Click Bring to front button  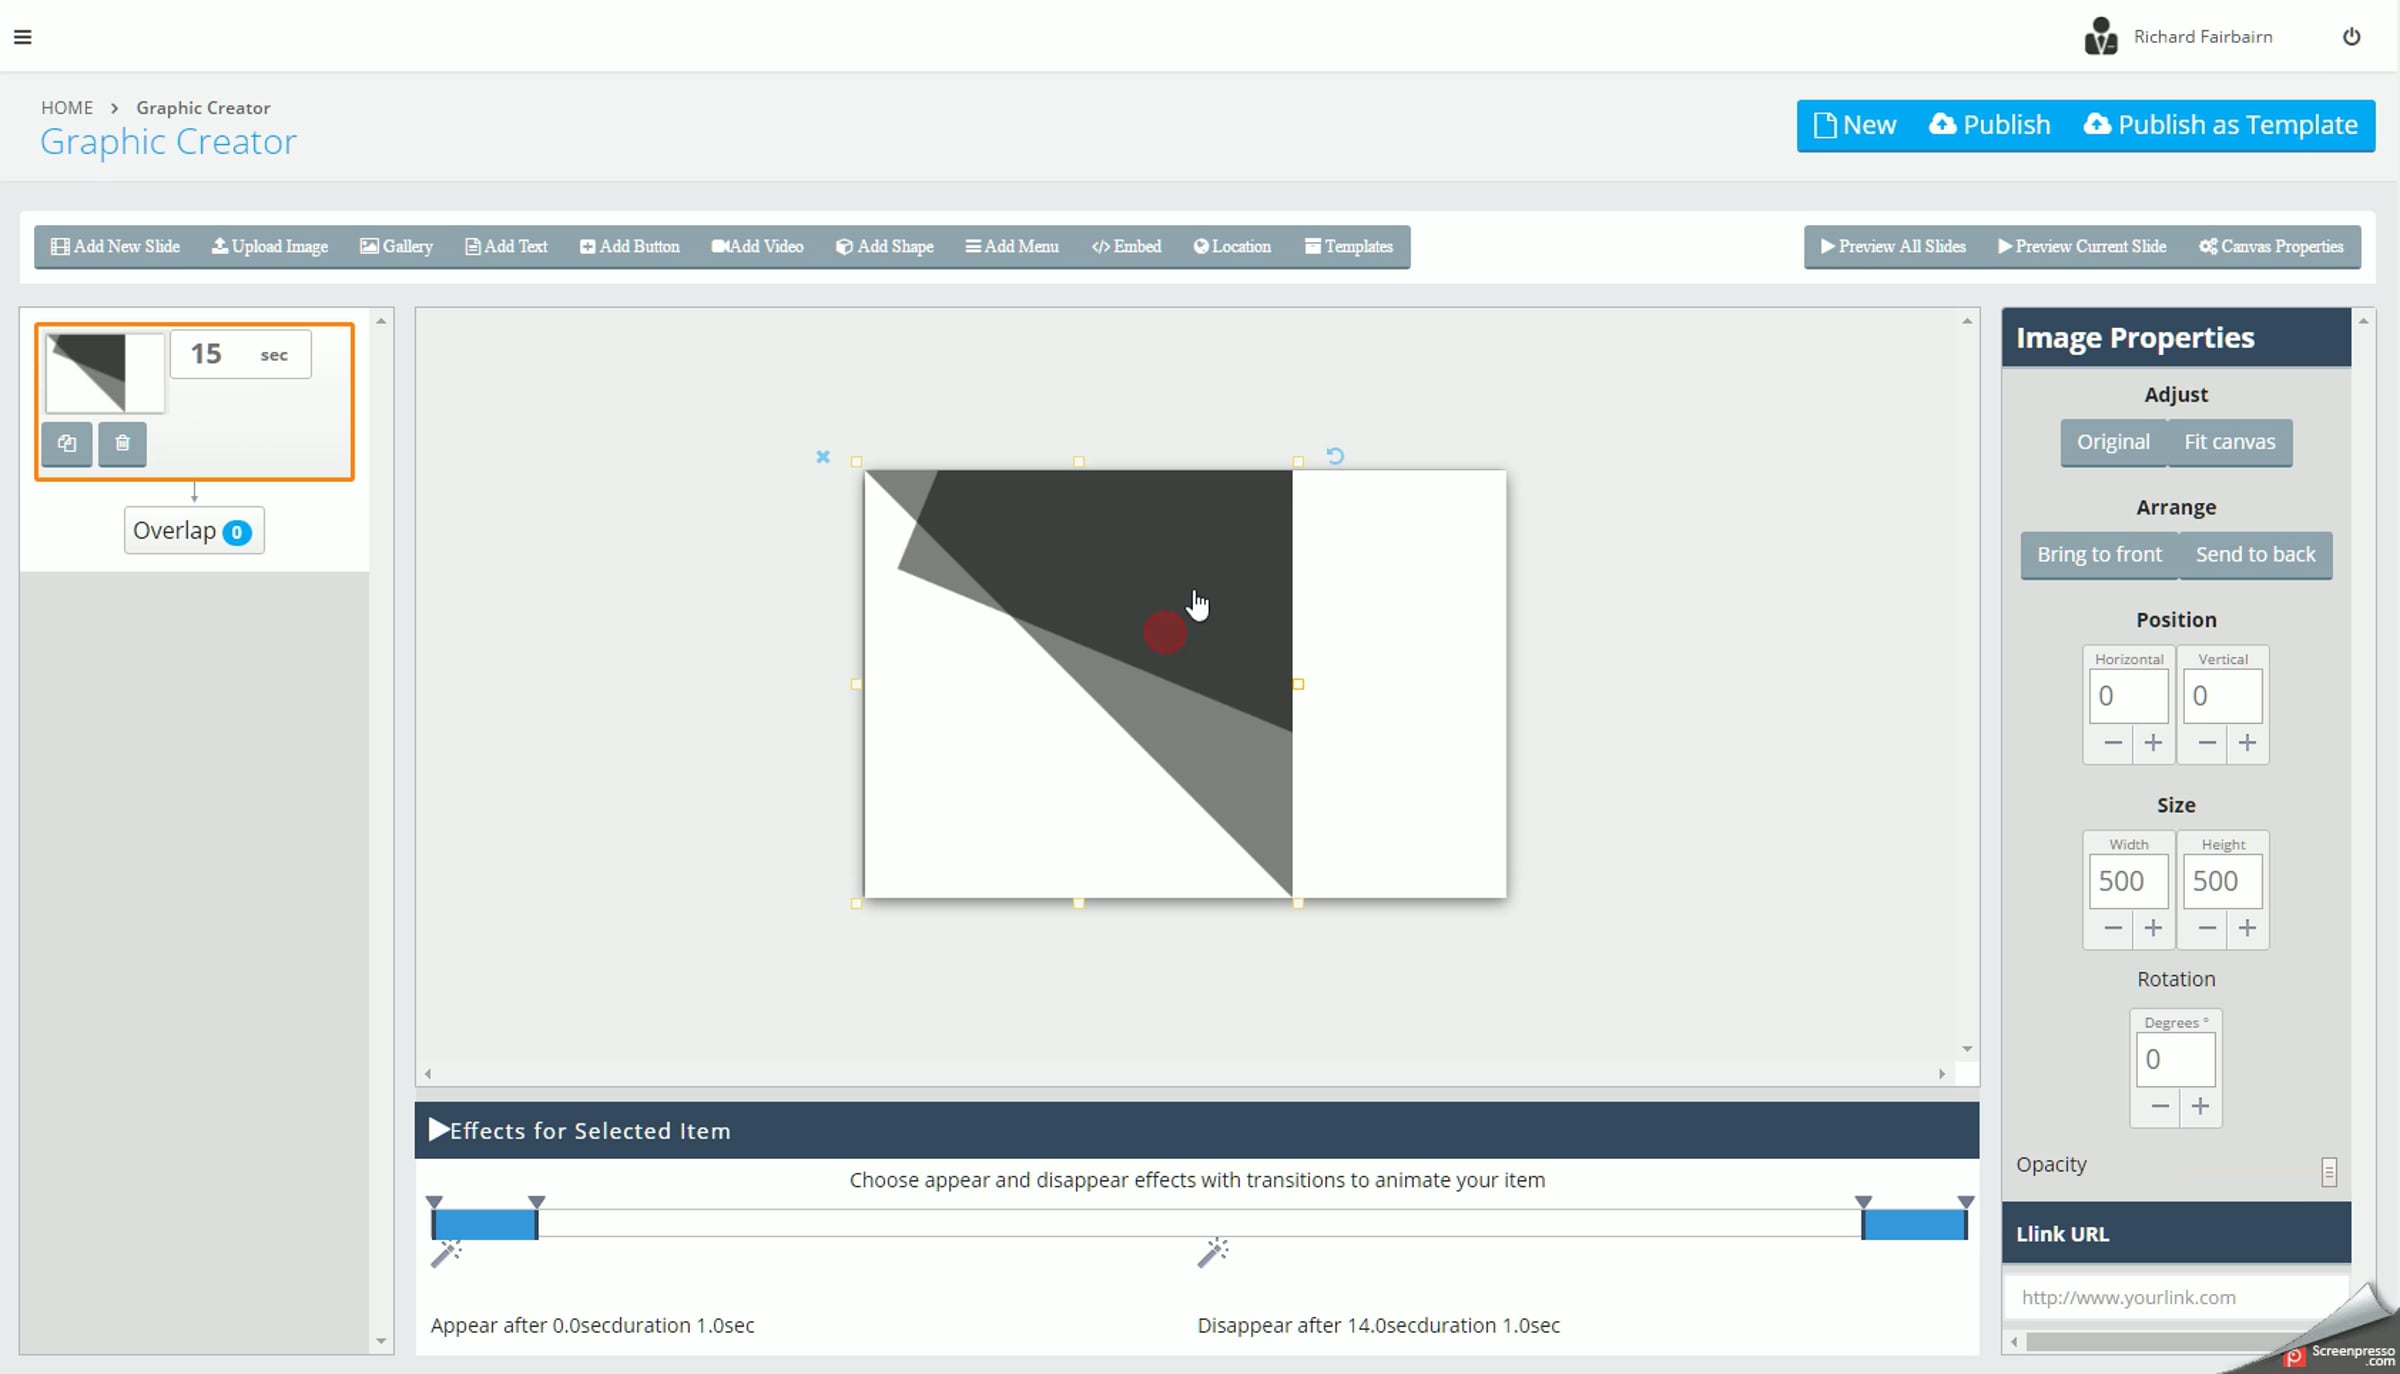pyautogui.click(x=2099, y=555)
